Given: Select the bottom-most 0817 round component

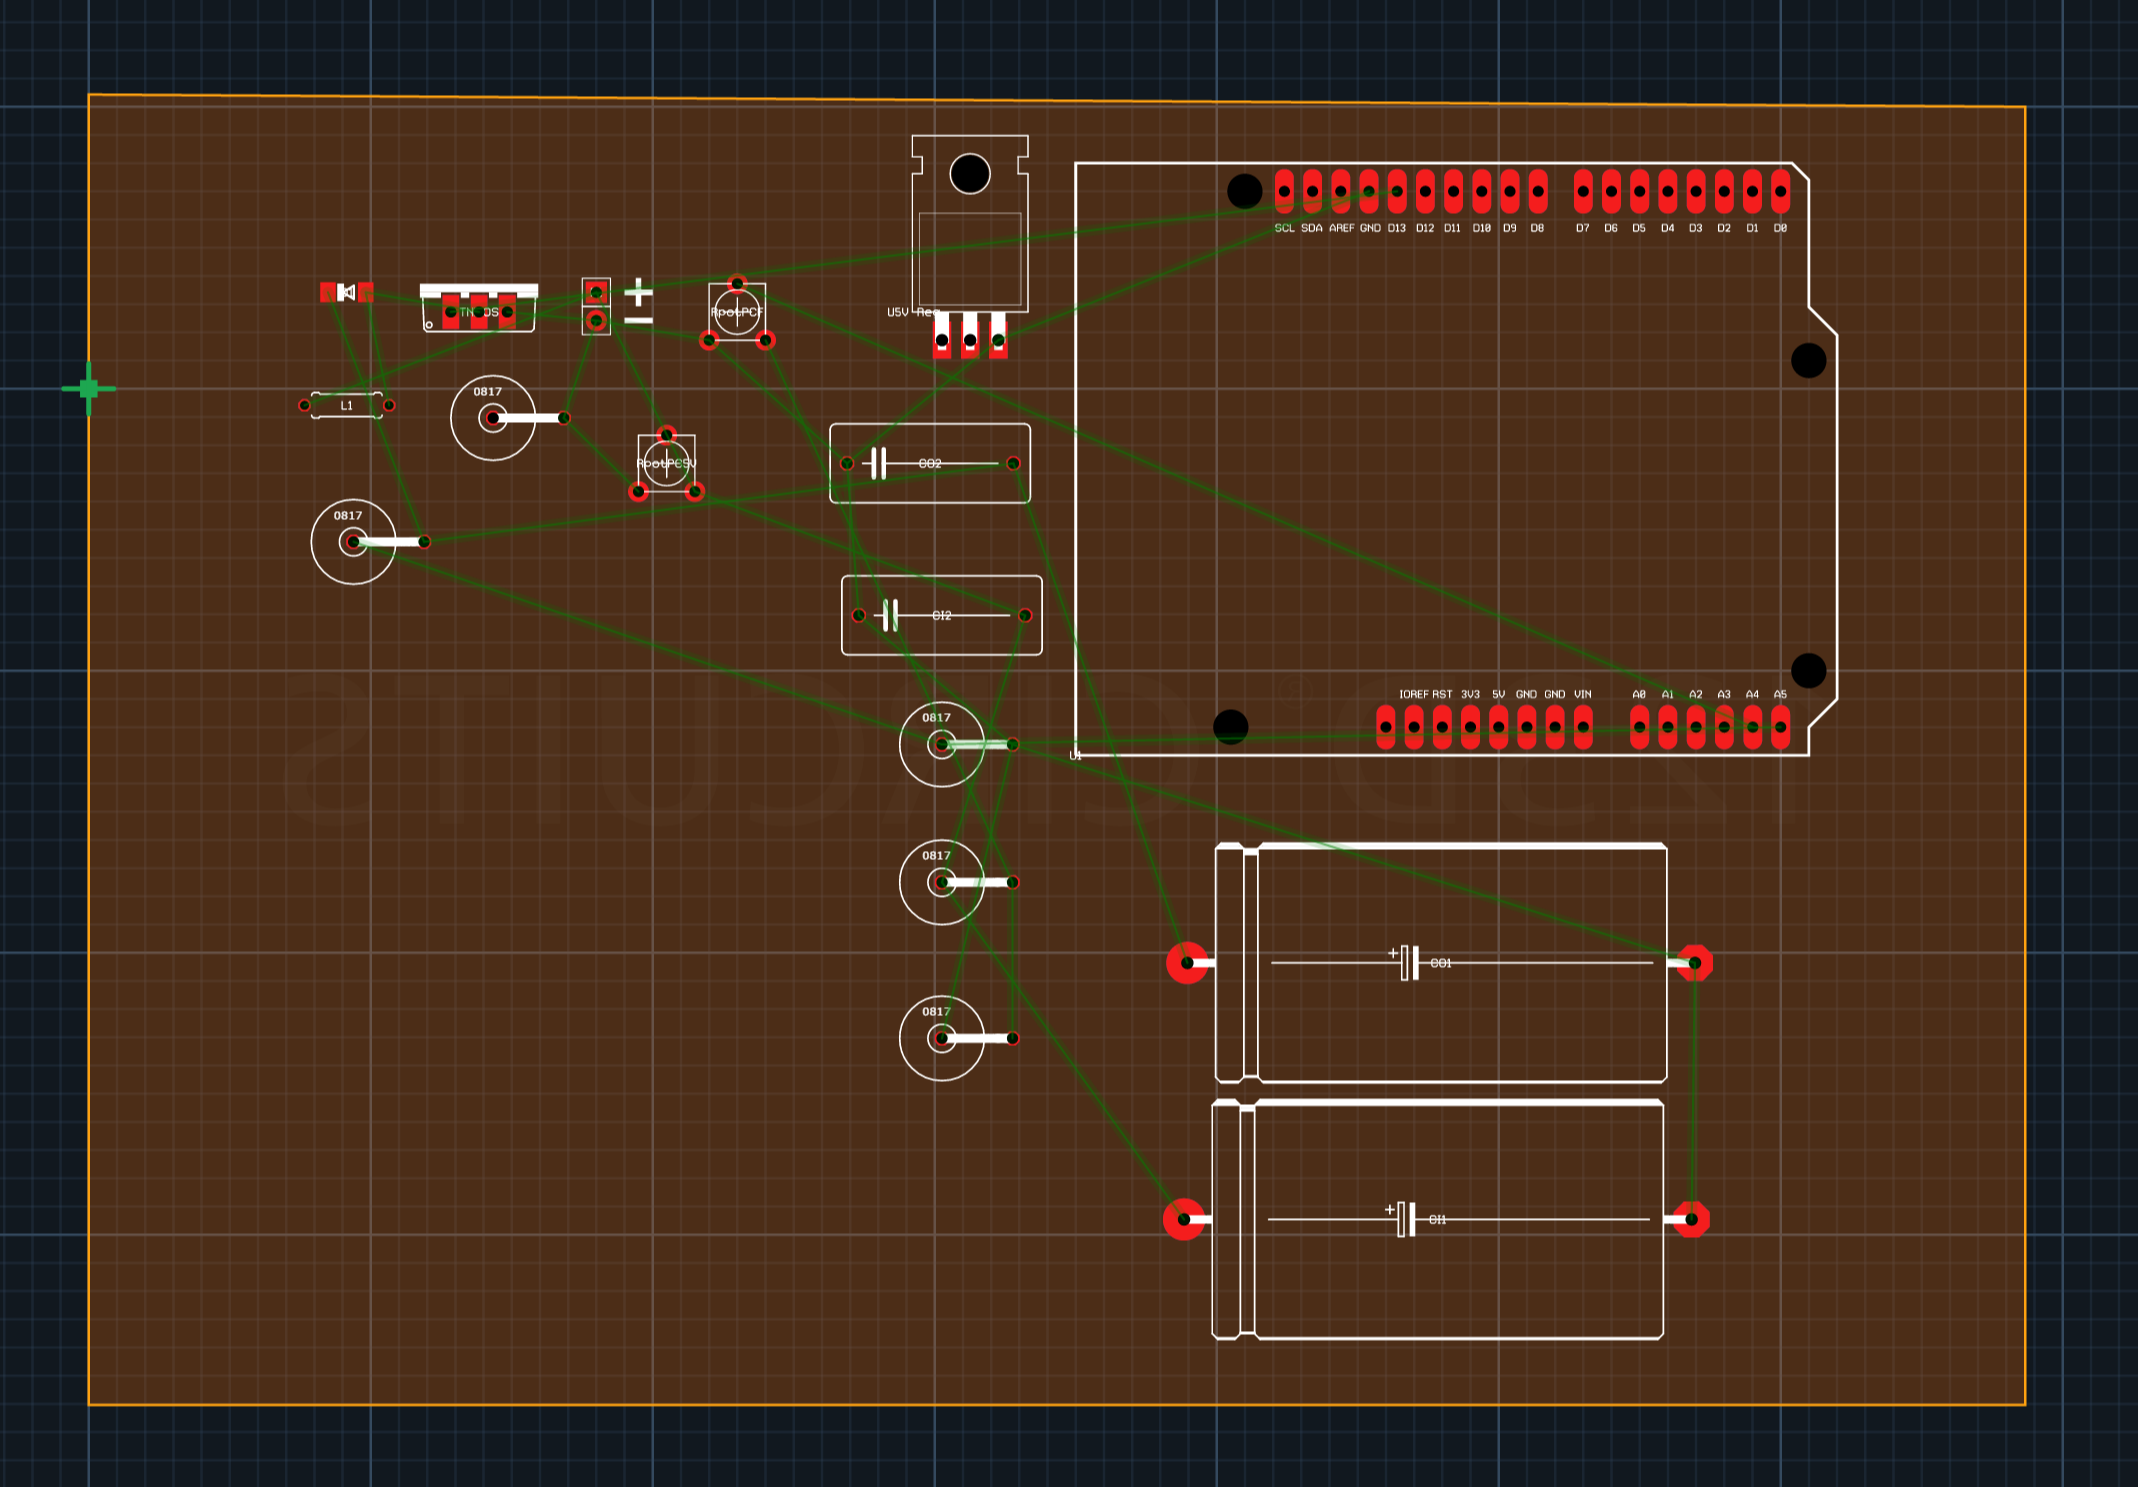Looking at the screenshot, I should coord(941,1038).
